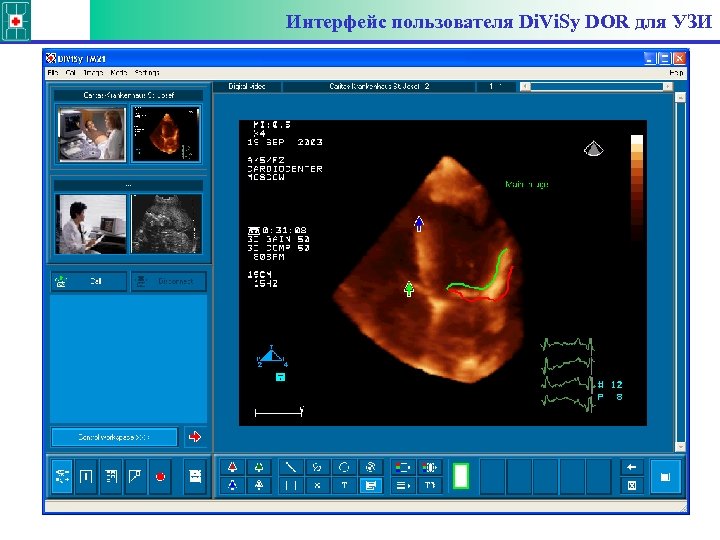Click the Main image green text label

click(527, 184)
